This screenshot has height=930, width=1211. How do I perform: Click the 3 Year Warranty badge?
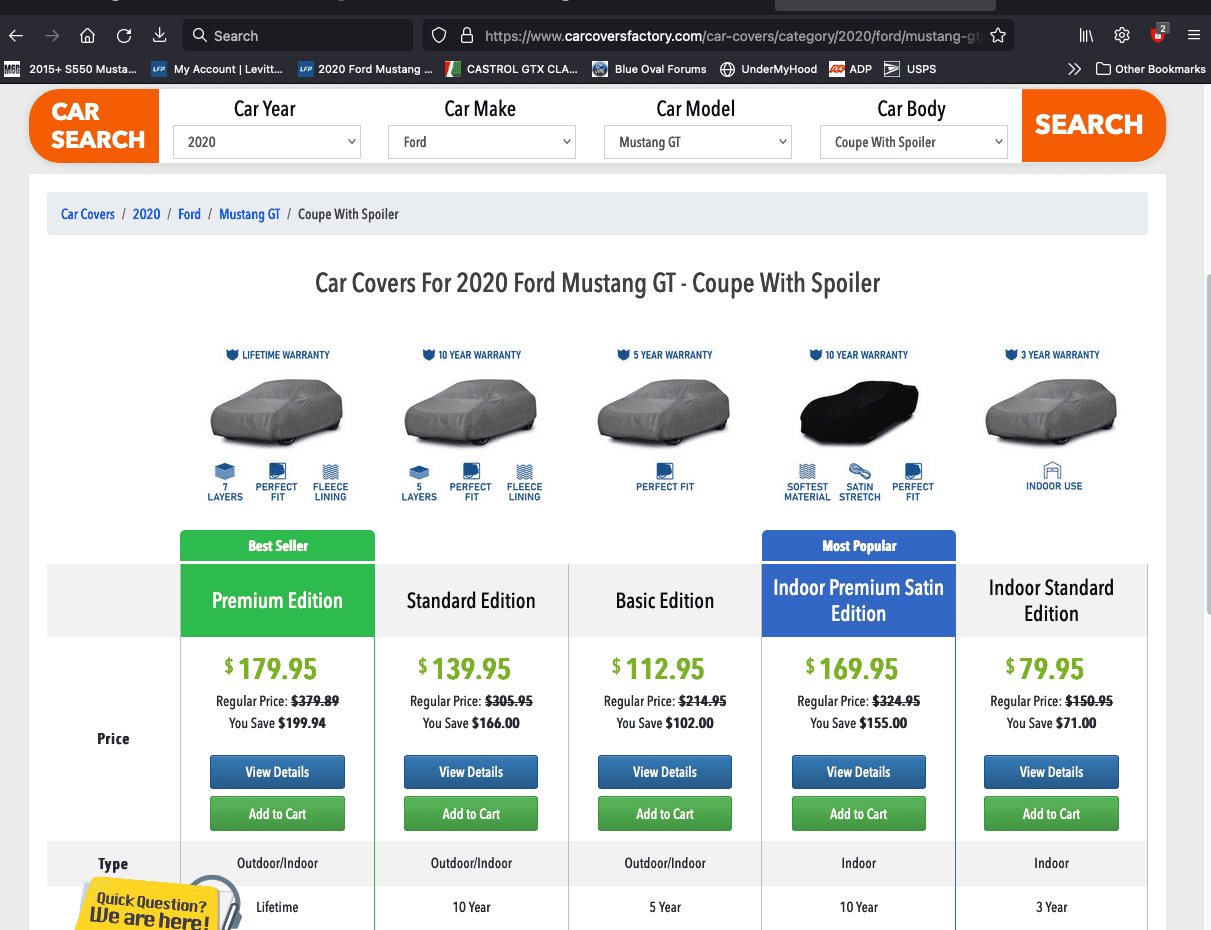click(x=1052, y=354)
